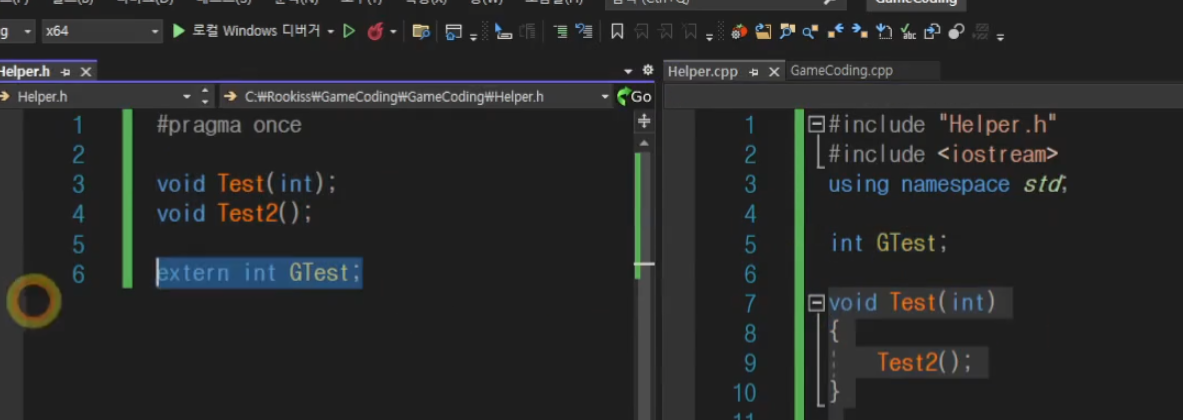Click 'void Test(int);' declaration in Helper.h
The height and width of the screenshot is (420, 1183).
click(x=246, y=184)
